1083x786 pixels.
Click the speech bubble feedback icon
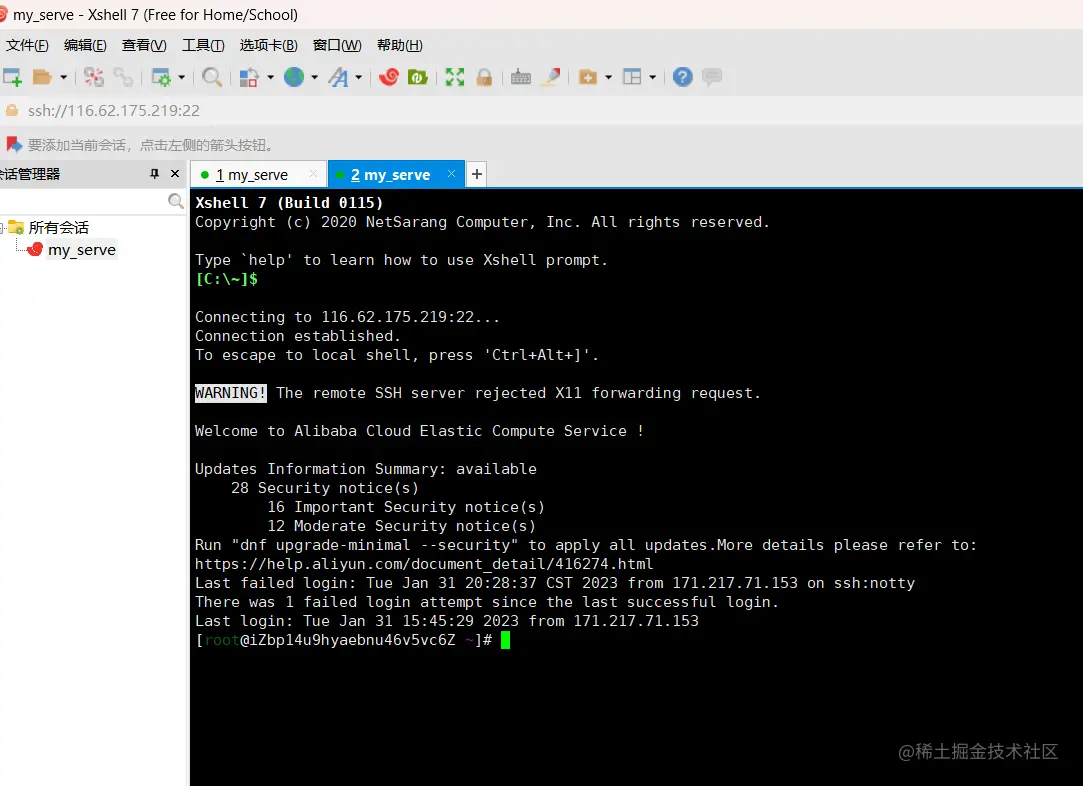coord(712,77)
